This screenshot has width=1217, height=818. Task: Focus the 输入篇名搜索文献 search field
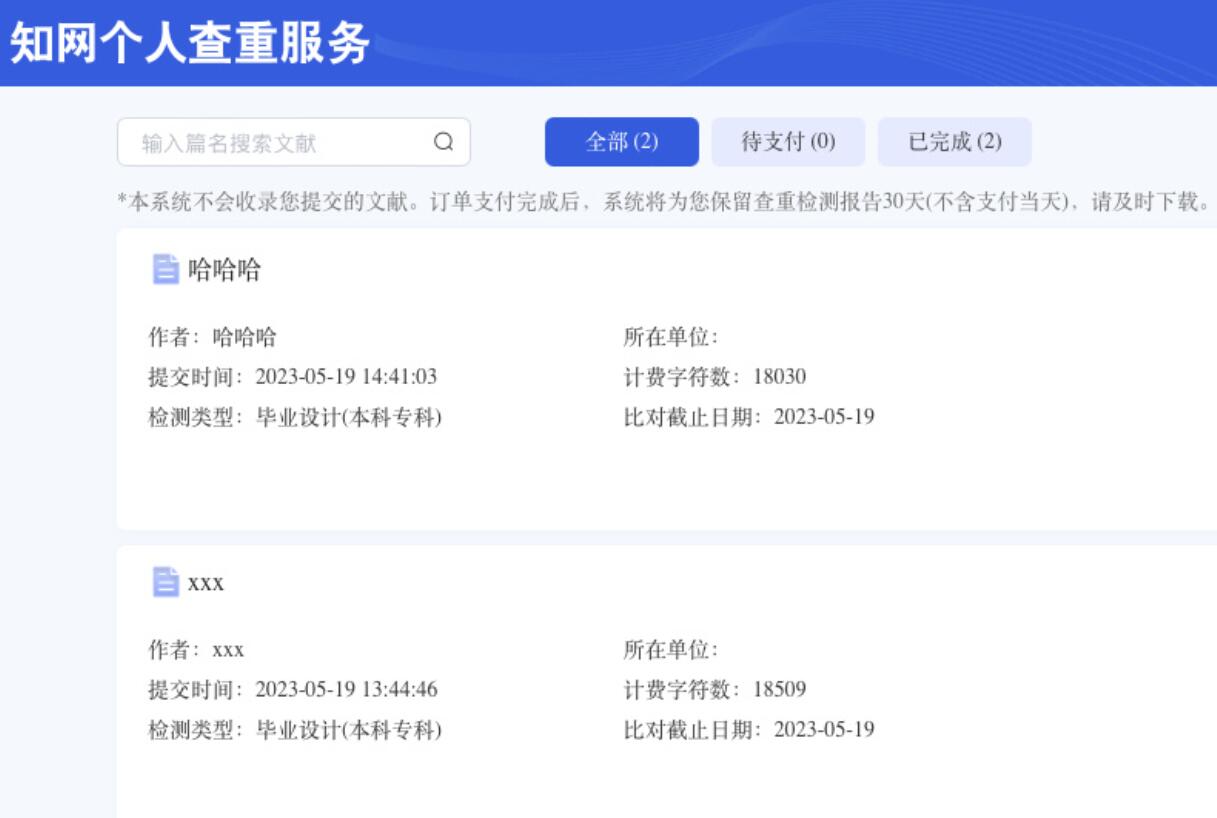280,142
